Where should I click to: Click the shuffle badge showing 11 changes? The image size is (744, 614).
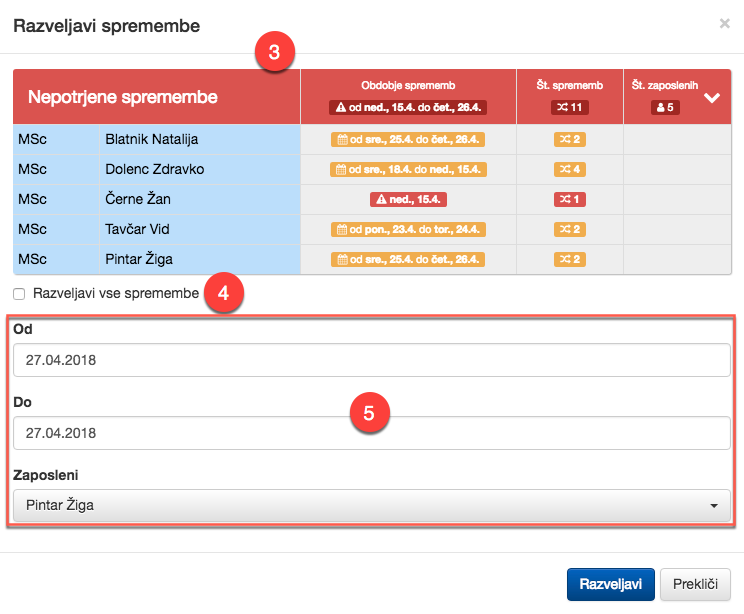[x=569, y=107]
